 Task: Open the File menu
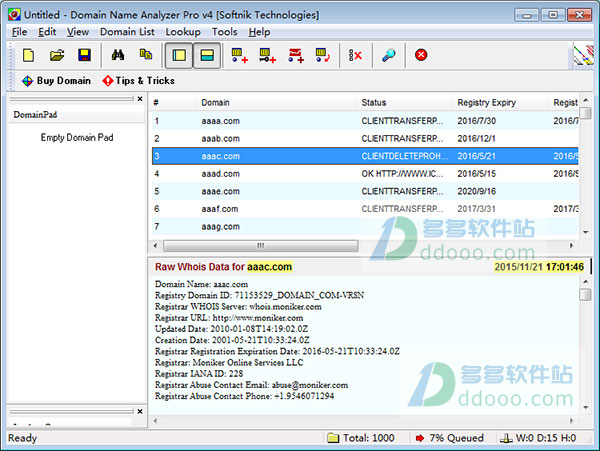point(19,32)
